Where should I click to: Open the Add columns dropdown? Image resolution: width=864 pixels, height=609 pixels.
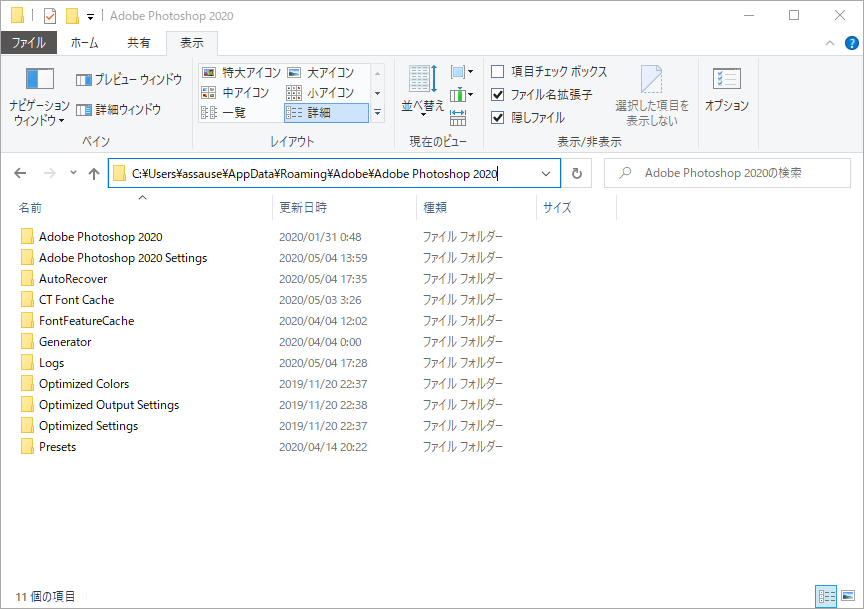click(x=462, y=95)
